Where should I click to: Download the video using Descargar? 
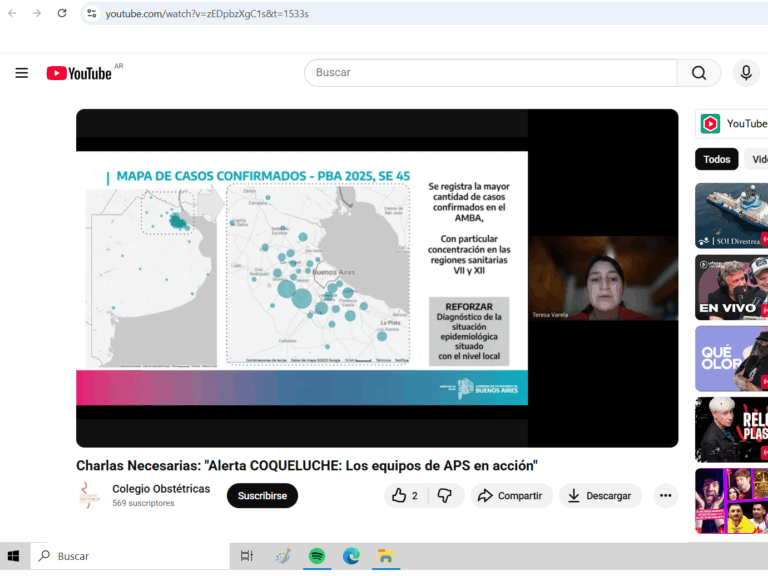[600, 496]
